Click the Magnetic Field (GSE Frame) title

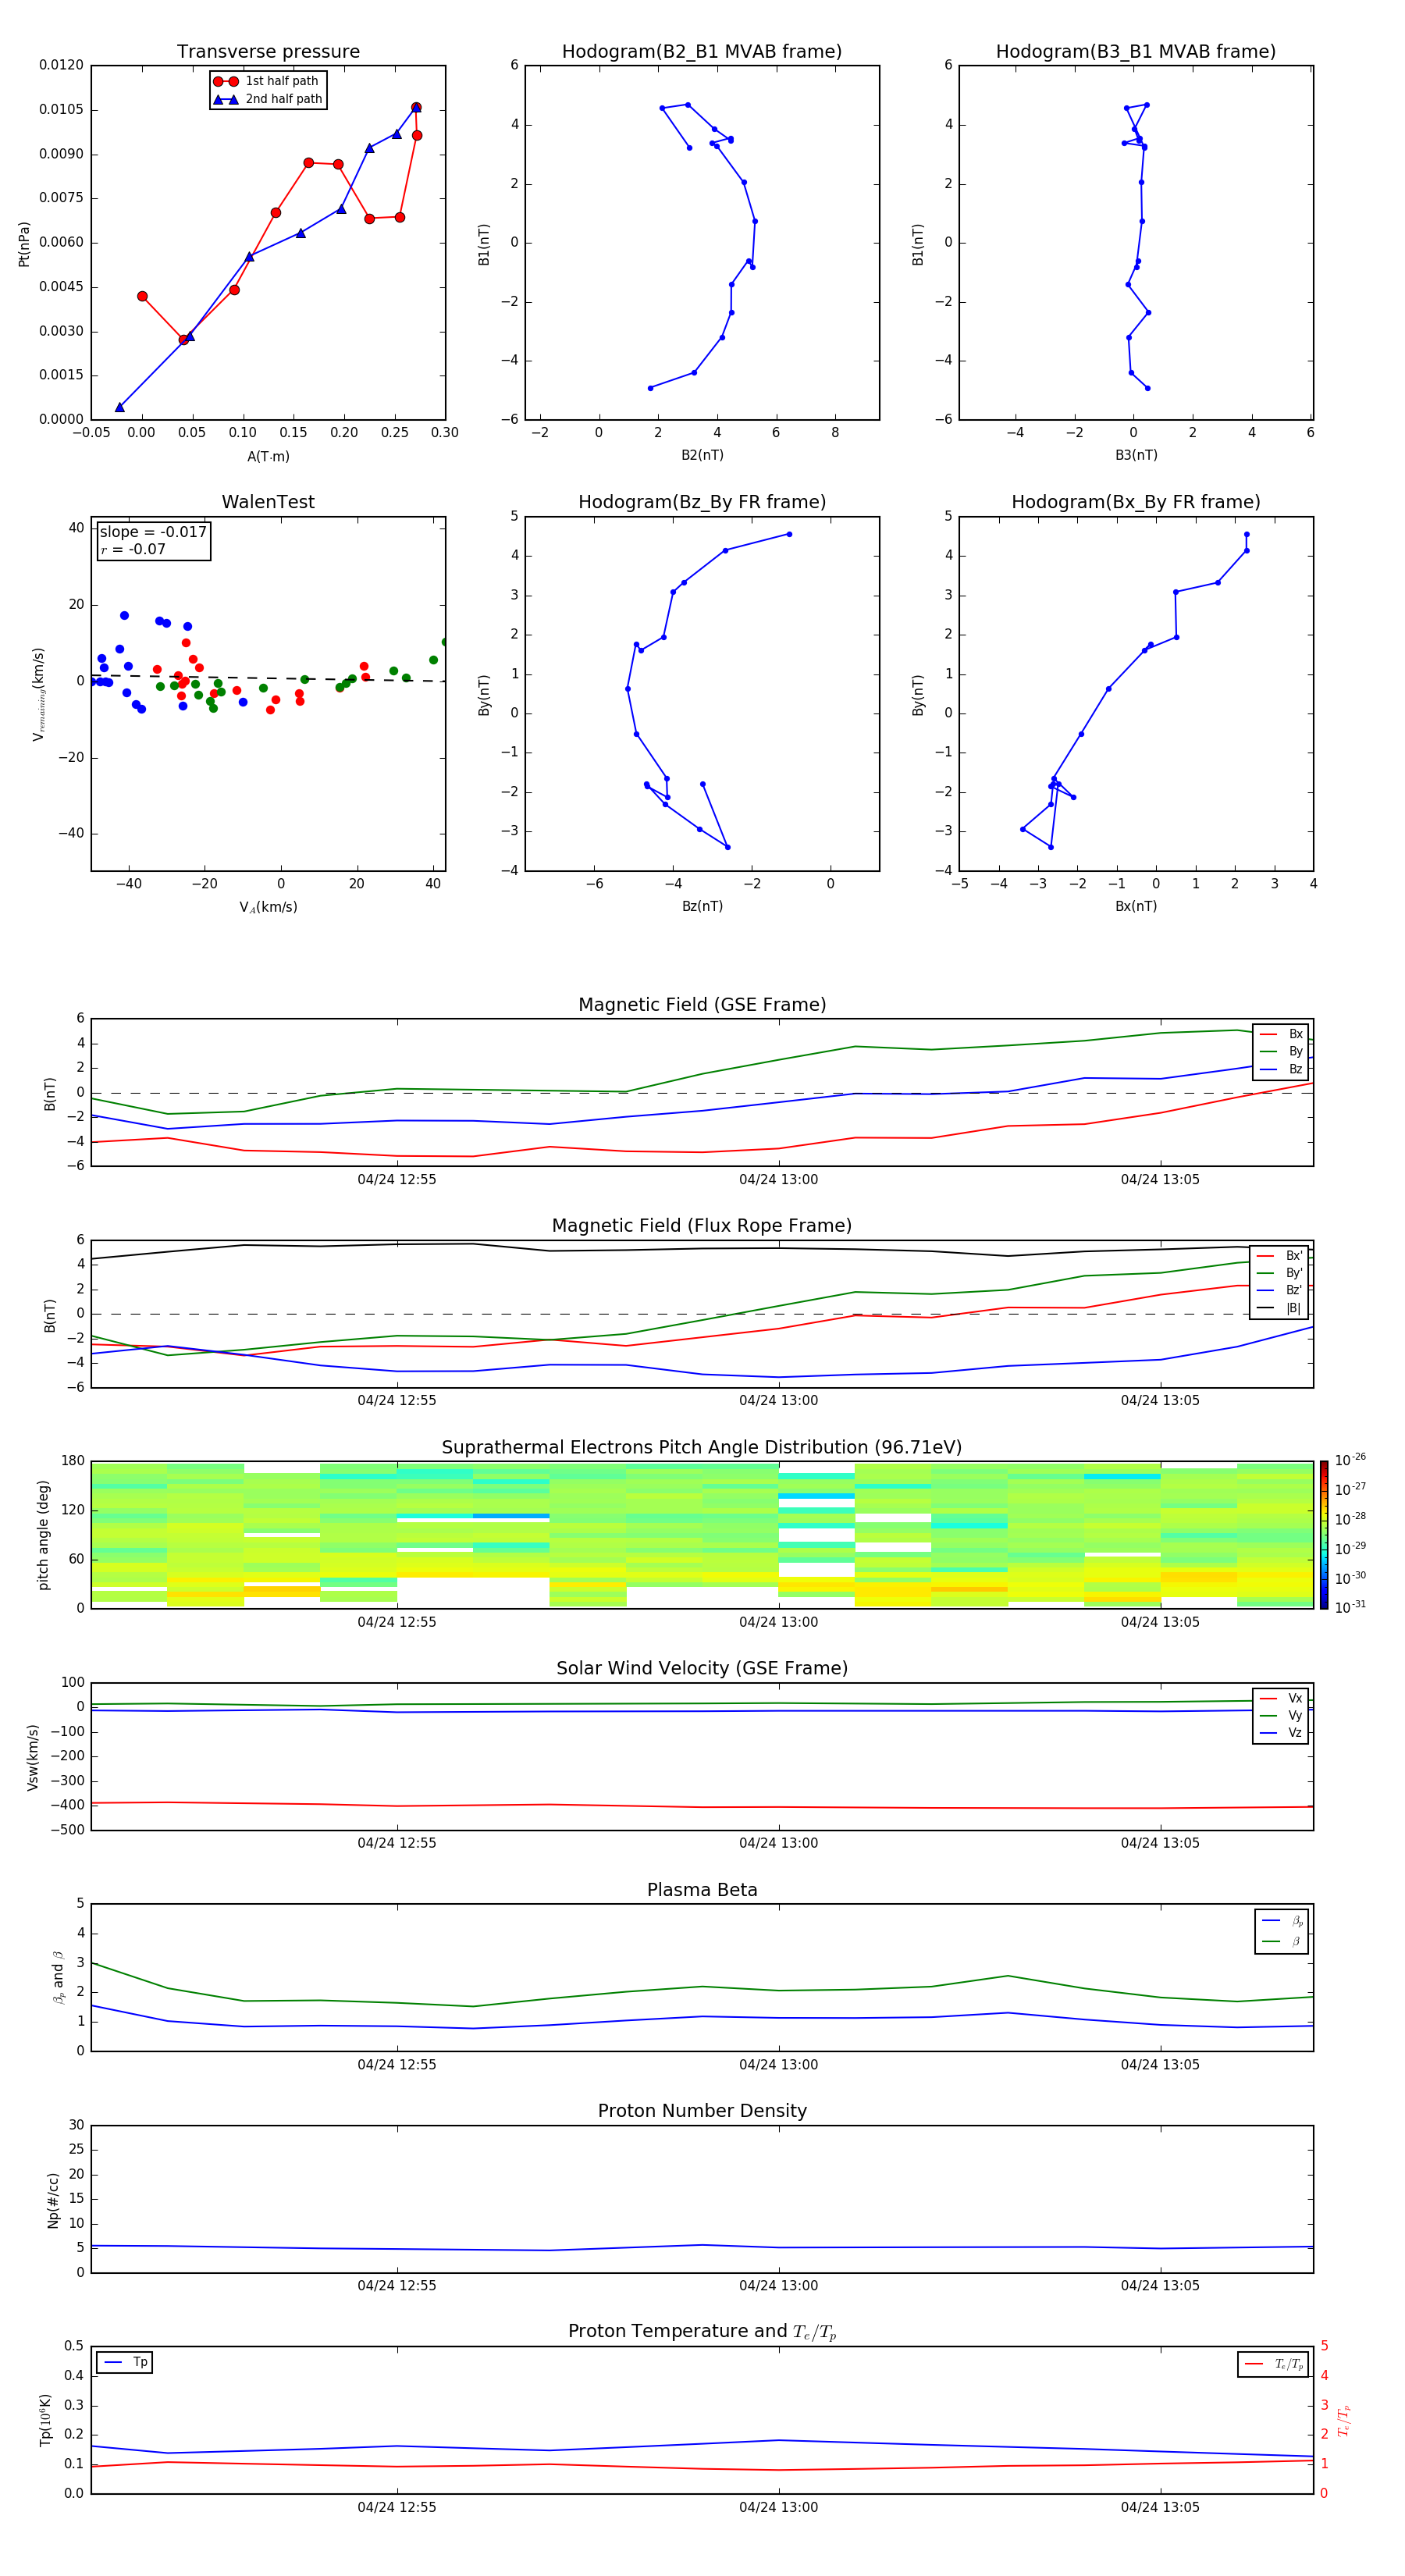(702, 1005)
